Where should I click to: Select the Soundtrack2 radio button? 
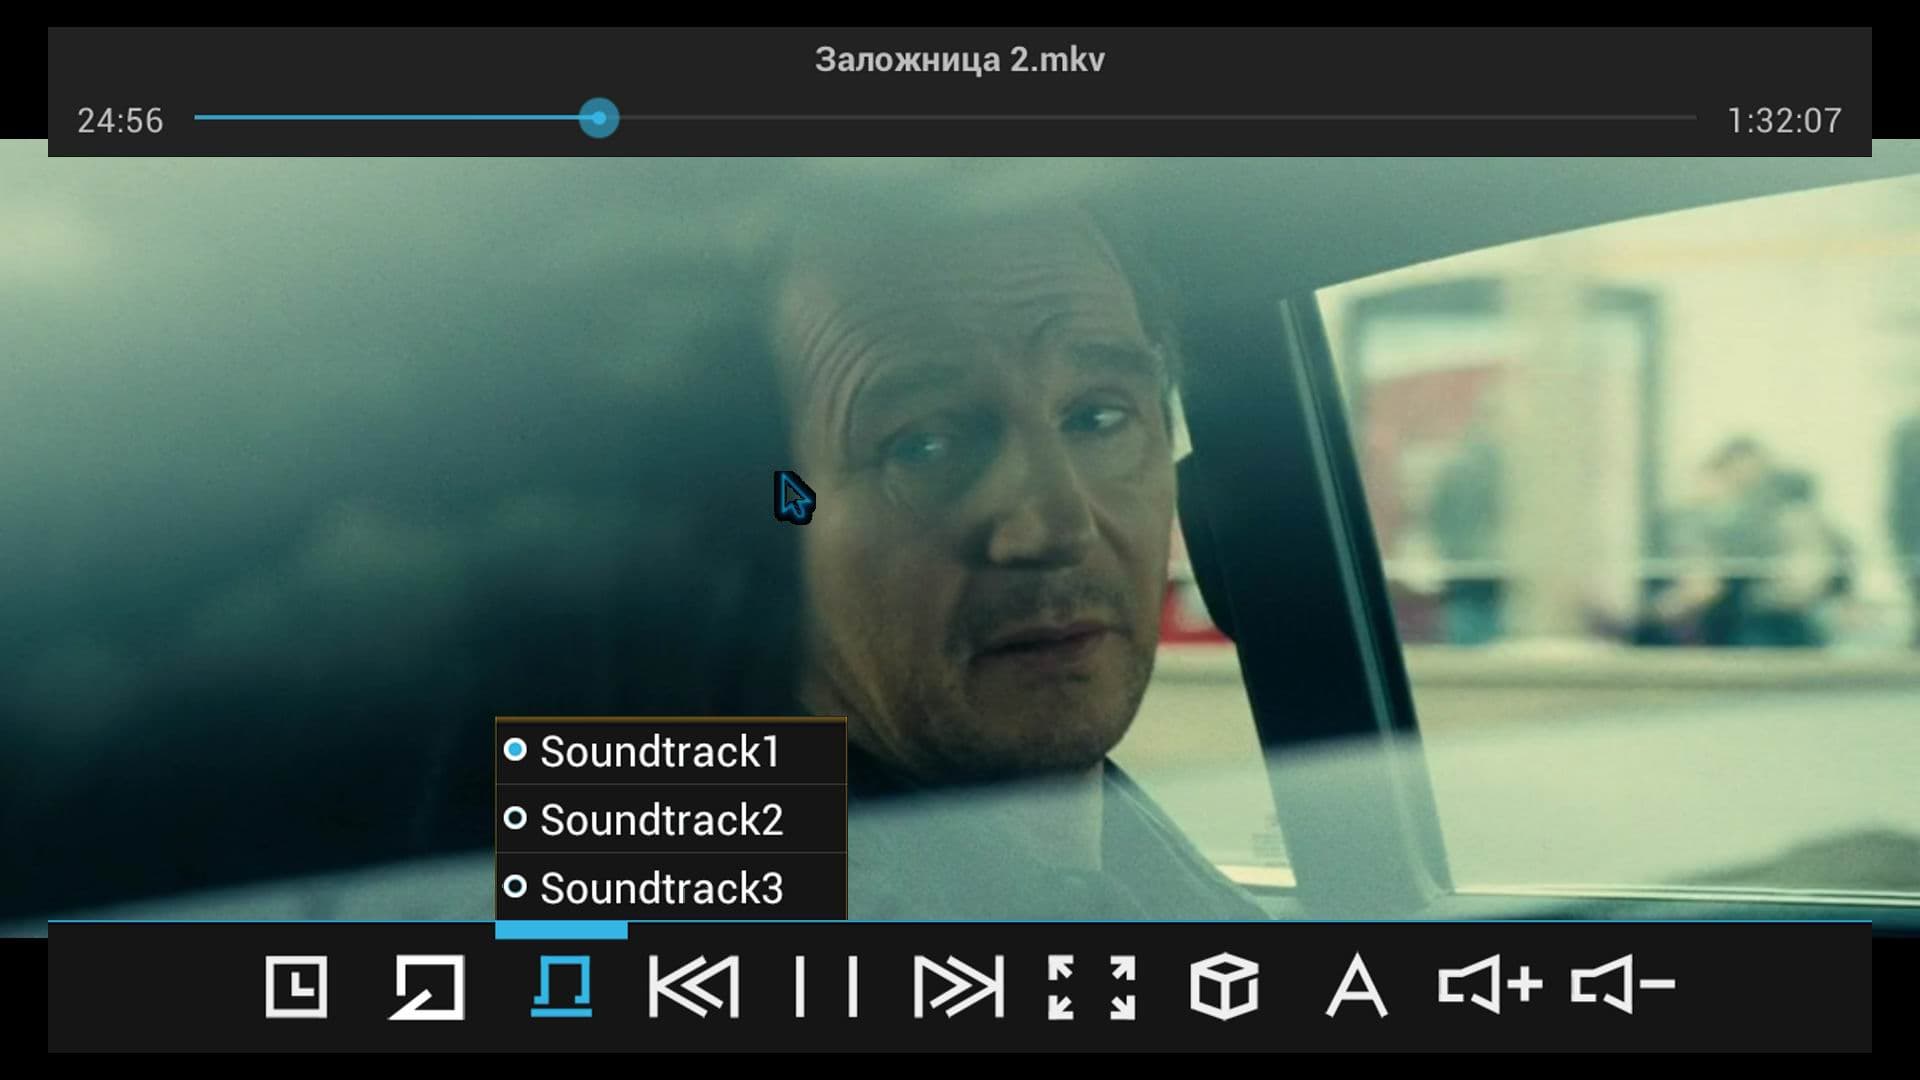point(515,819)
